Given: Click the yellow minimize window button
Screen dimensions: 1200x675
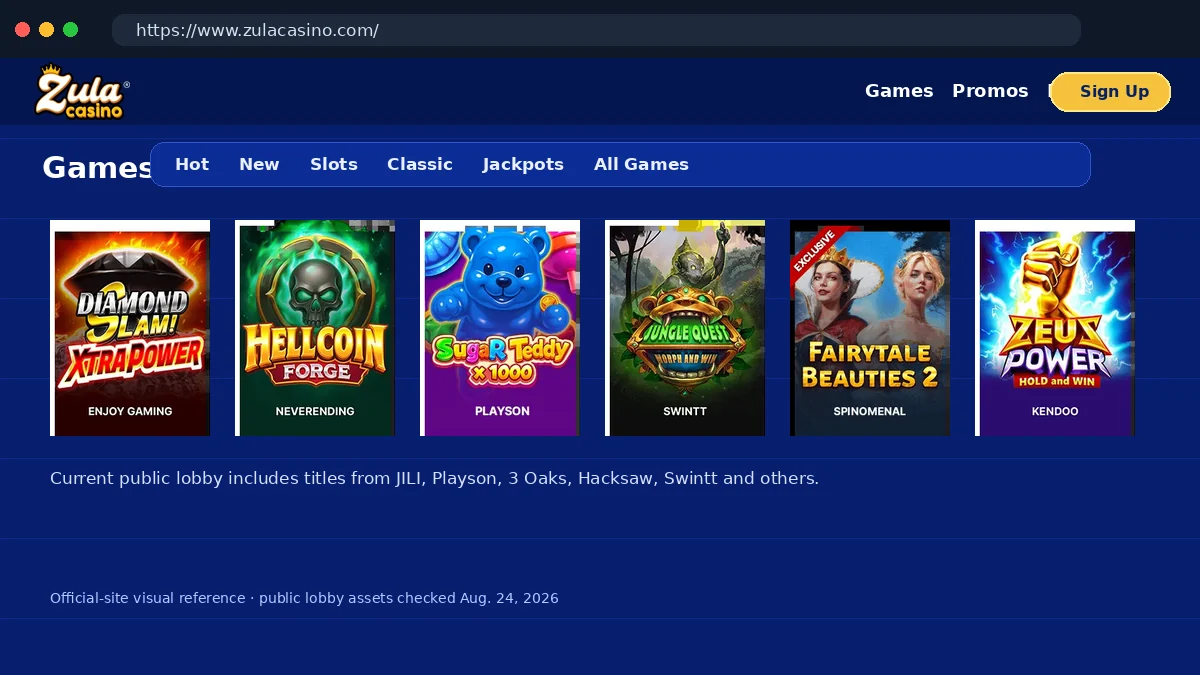Looking at the screenshot, I should tap(46, 29).
